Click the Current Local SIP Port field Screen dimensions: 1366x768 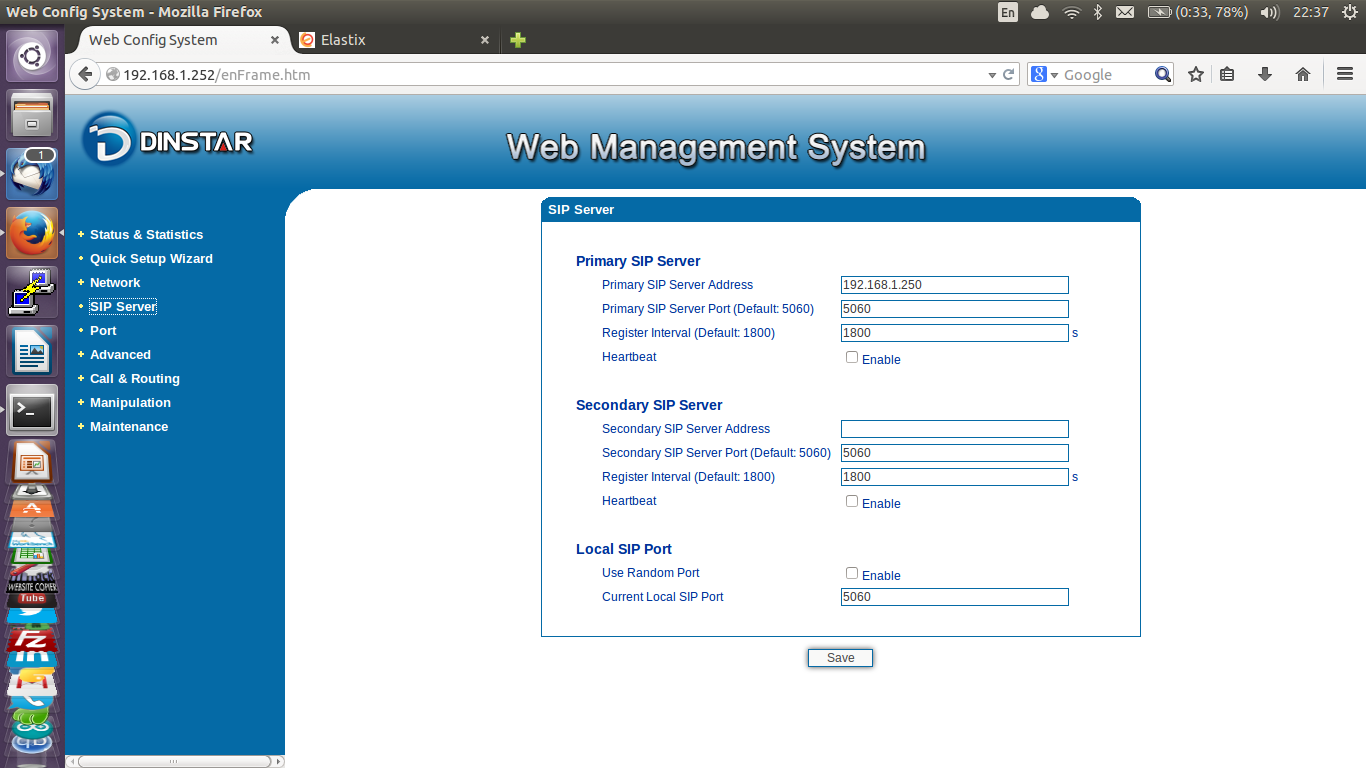(955, 597)
